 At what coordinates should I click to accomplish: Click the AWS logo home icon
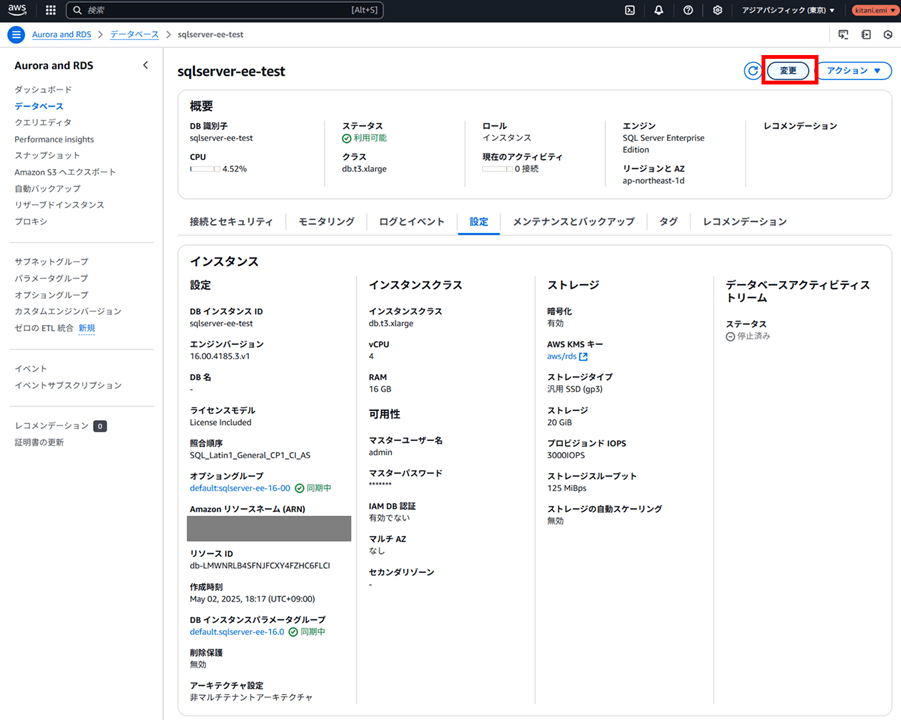coord(17,10)
